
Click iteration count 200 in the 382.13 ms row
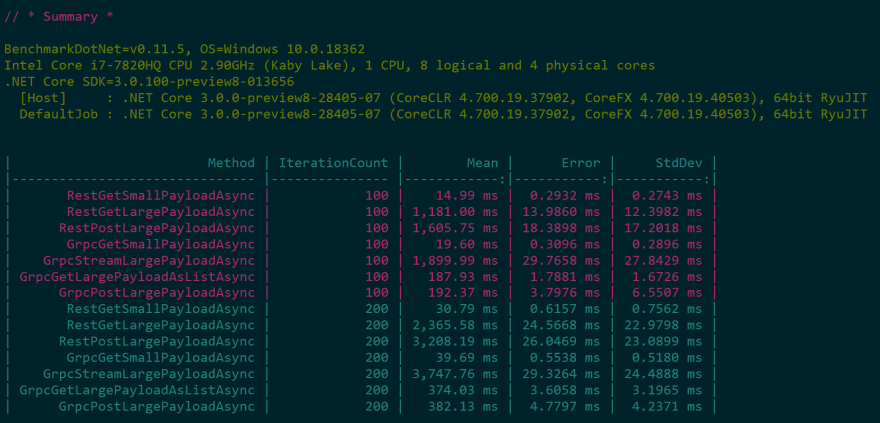(377, 407)
